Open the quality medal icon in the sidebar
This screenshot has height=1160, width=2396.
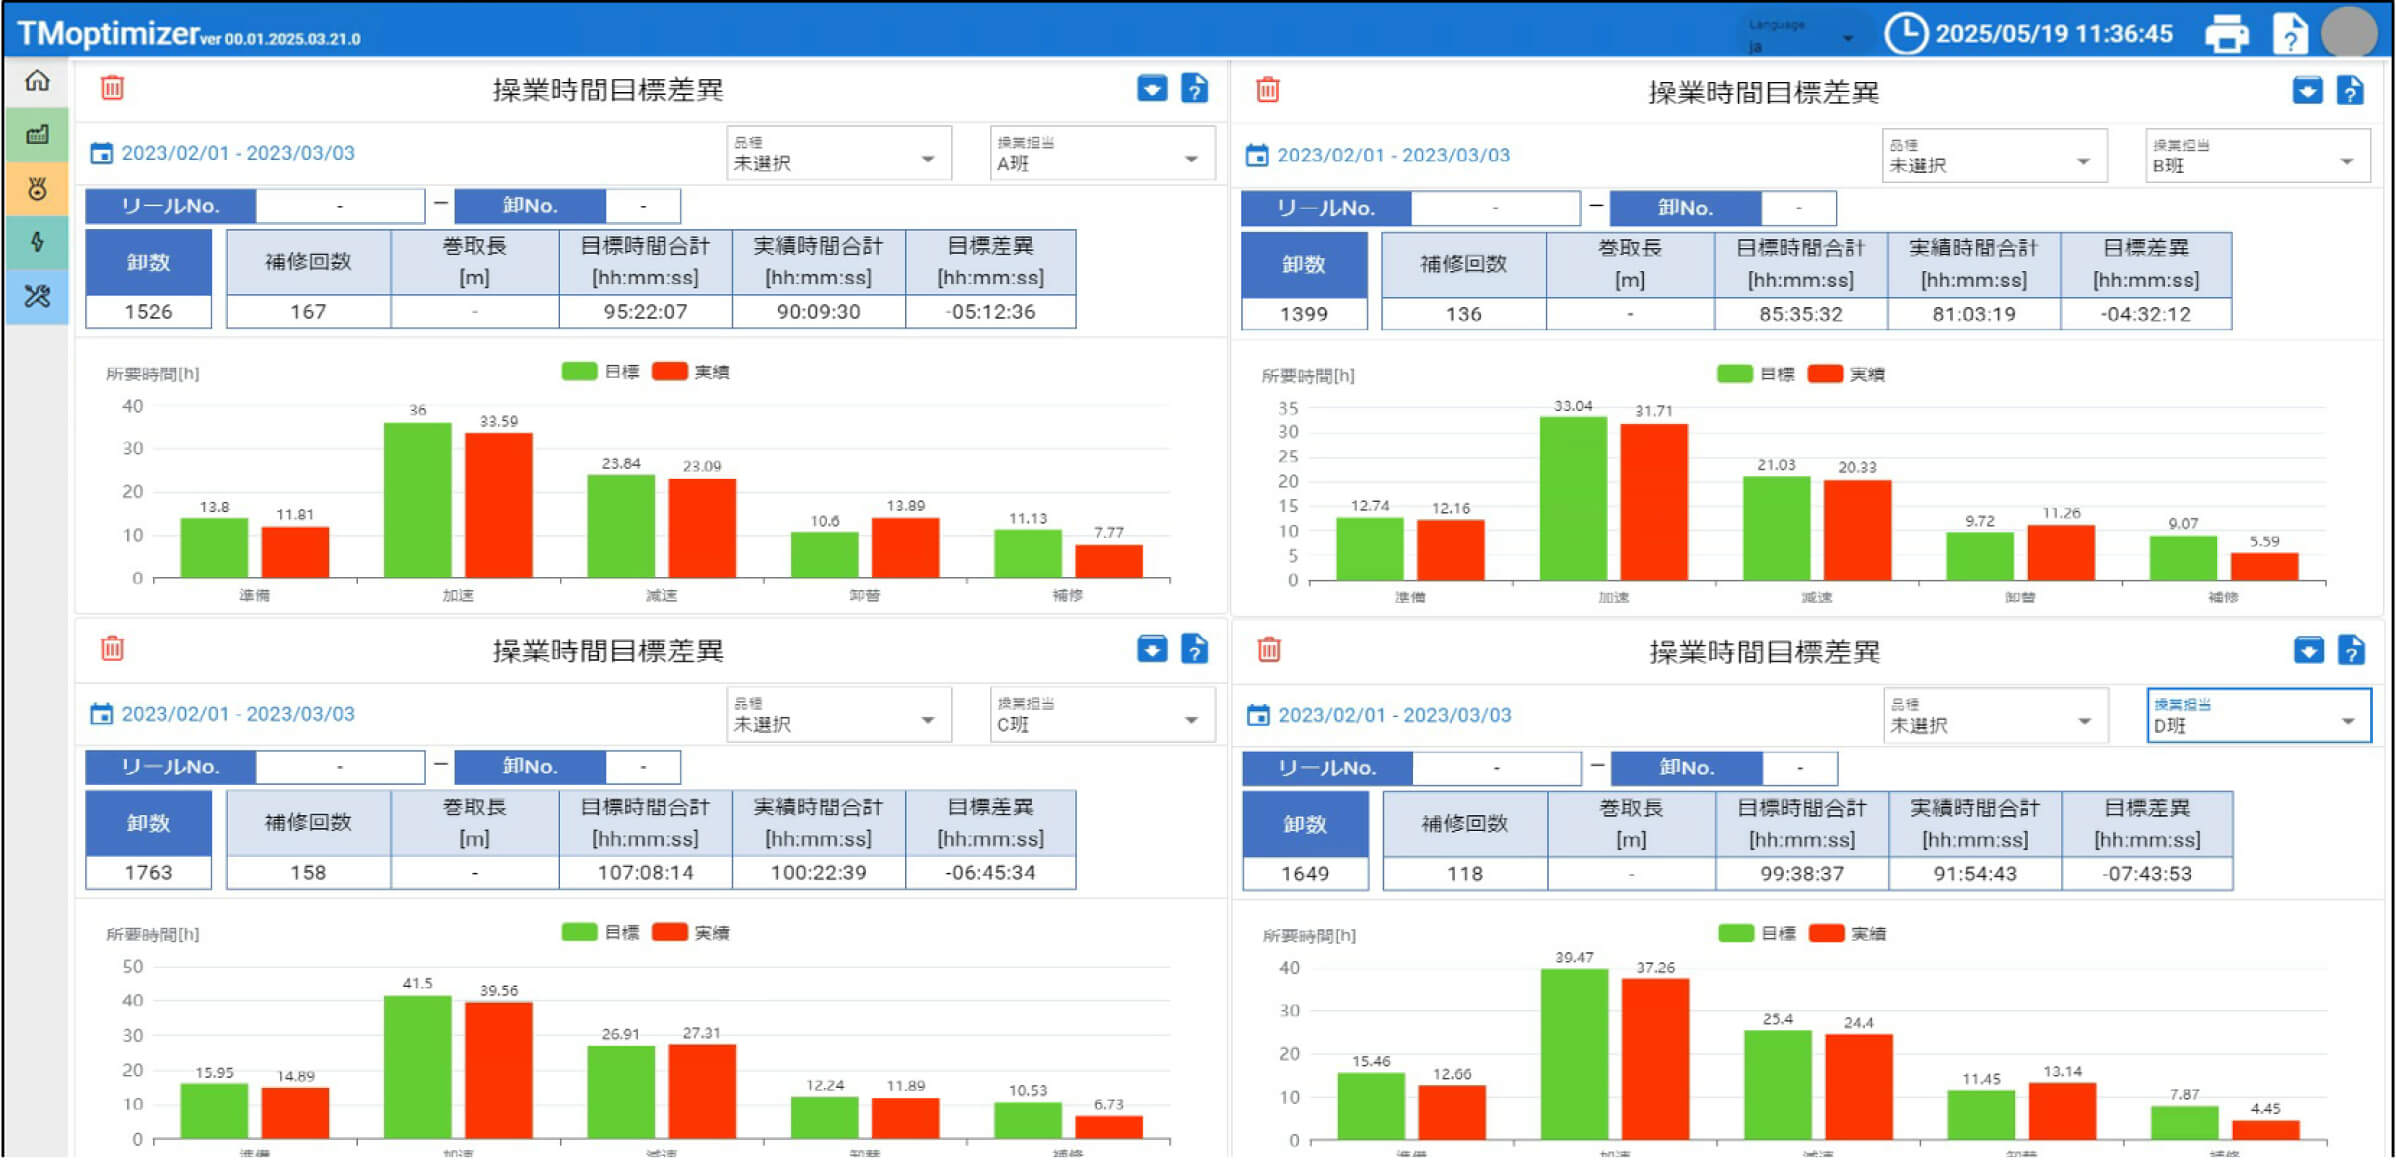[x=36, y=190]
